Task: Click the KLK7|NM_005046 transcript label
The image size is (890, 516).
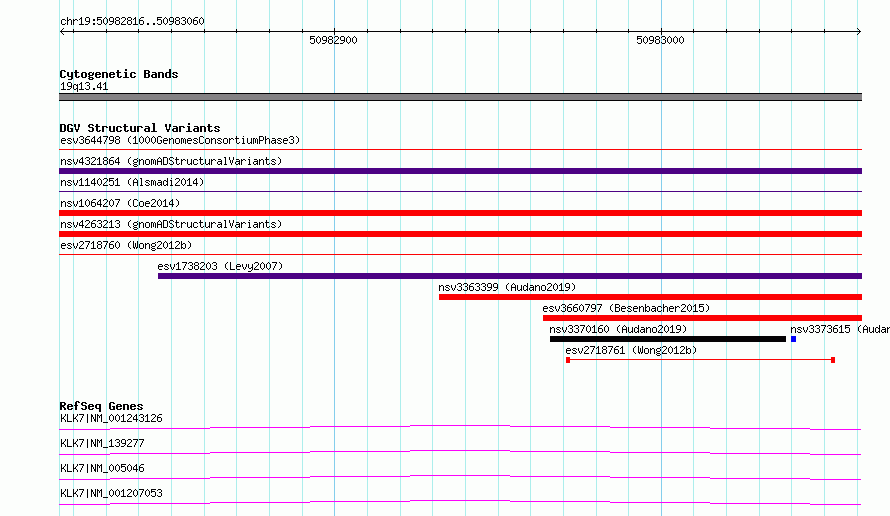Action: point(102,468)
